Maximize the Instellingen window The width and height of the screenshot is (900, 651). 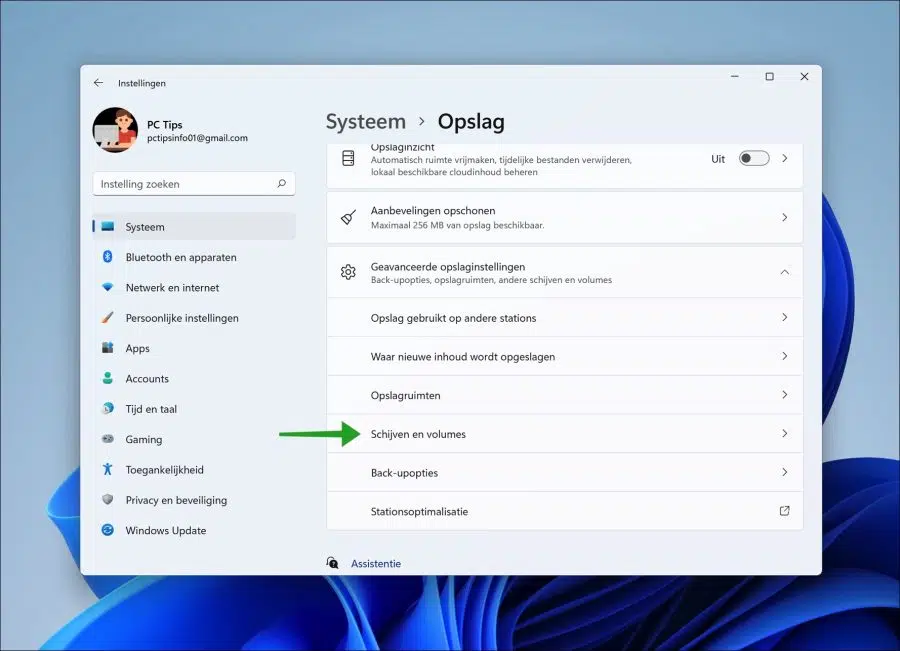point(770,76)
